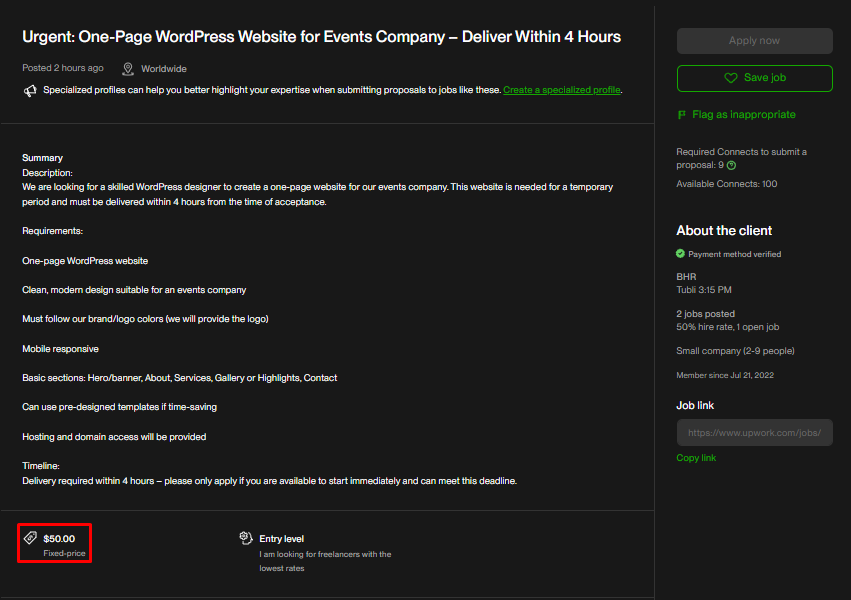Copy the job link via Copy link
Viewport: 851px width, 600px height.
696,458
